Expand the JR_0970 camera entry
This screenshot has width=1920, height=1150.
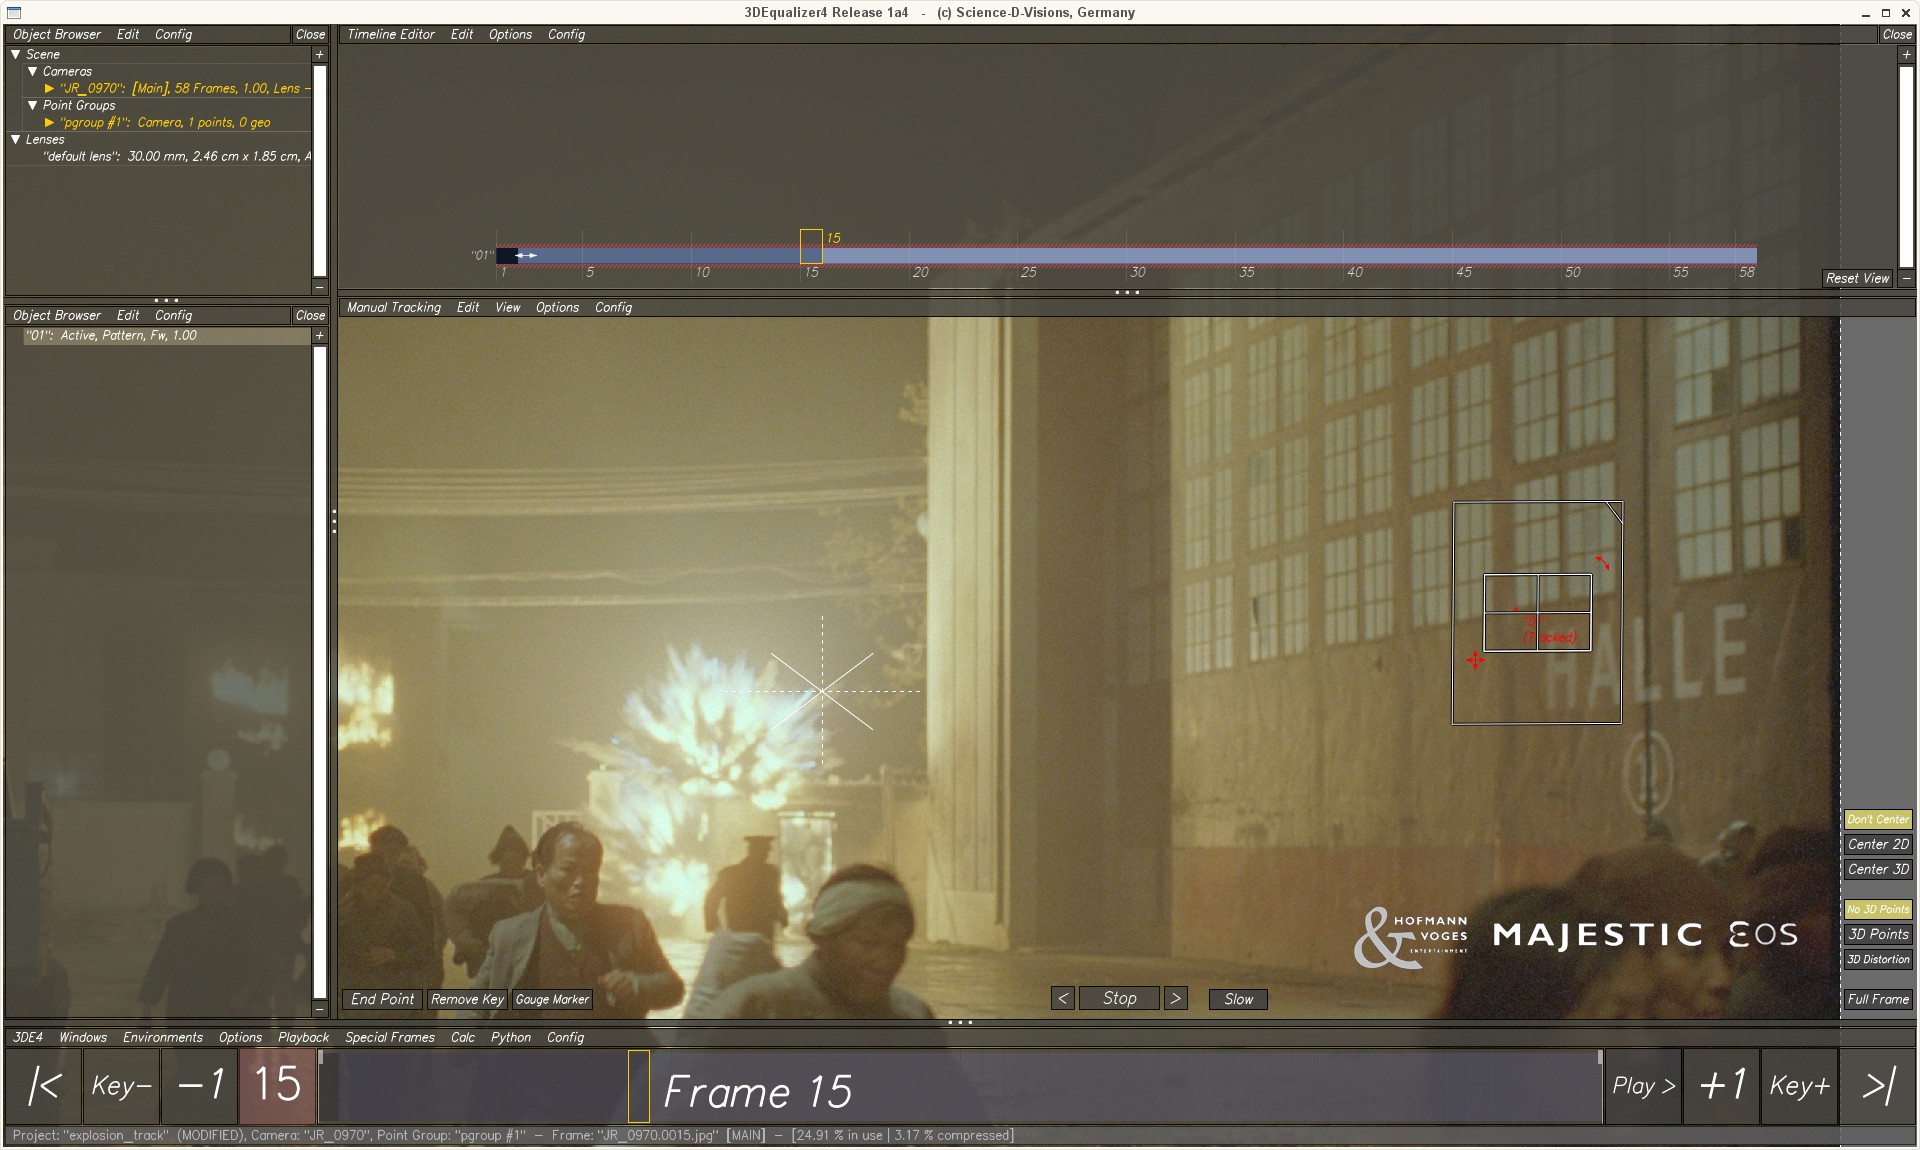(49, 88)
